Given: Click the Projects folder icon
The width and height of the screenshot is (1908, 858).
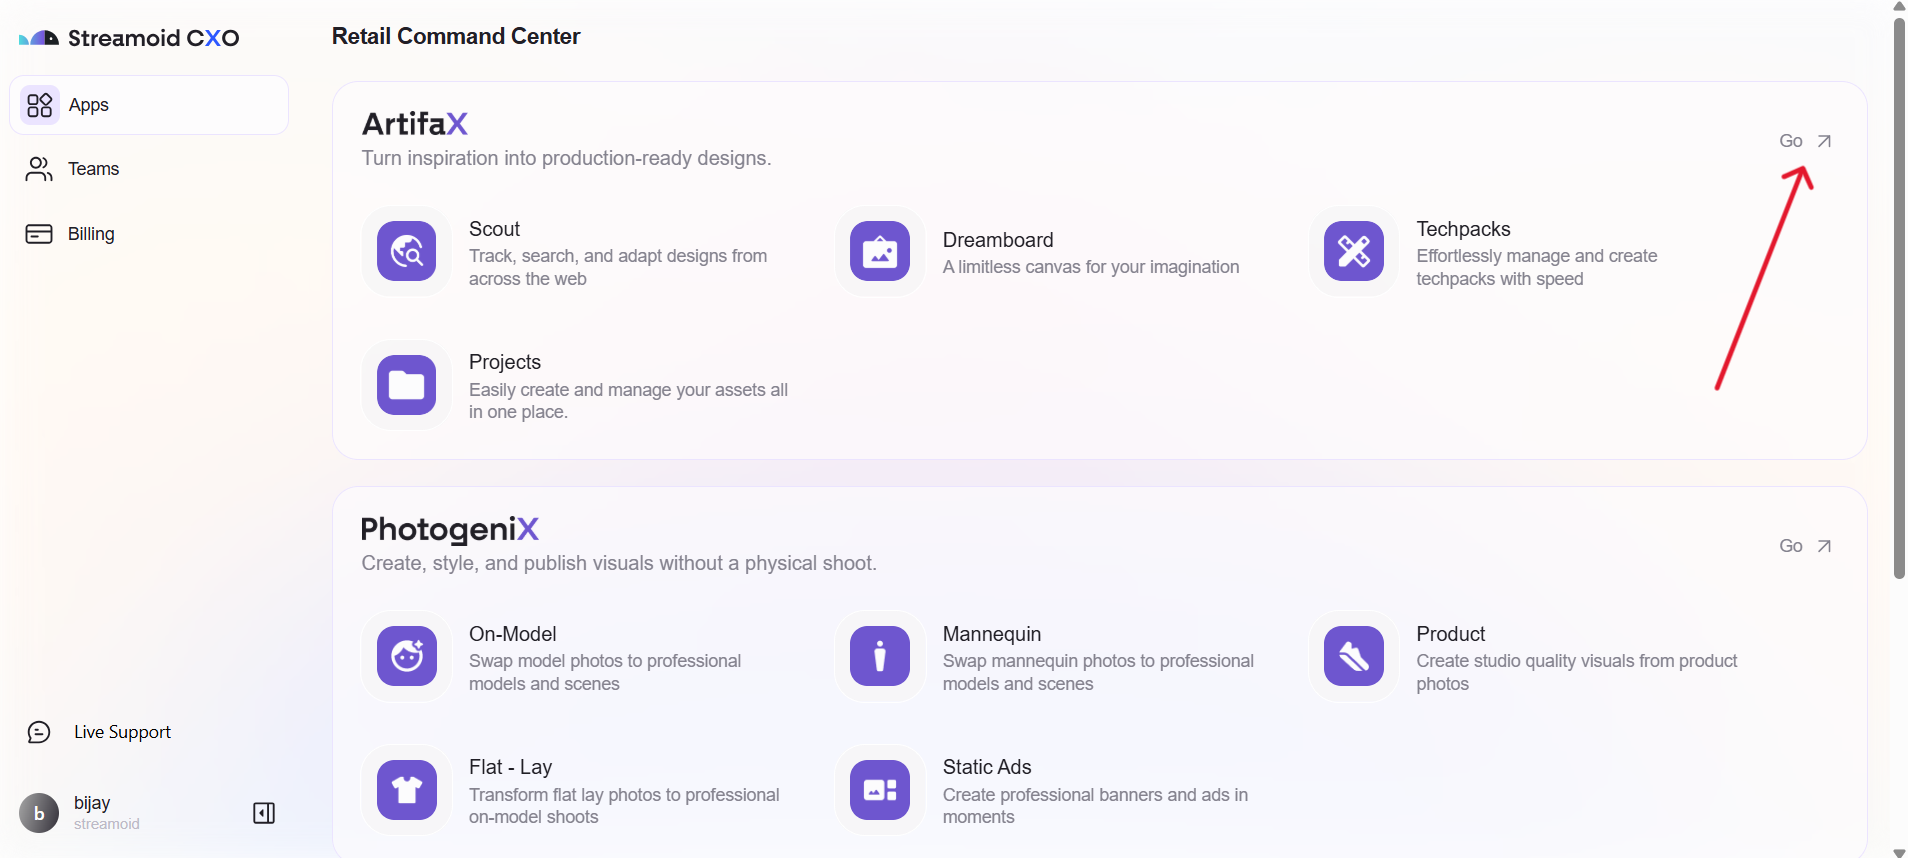Looking at the screenshot, I should [406, 385].
